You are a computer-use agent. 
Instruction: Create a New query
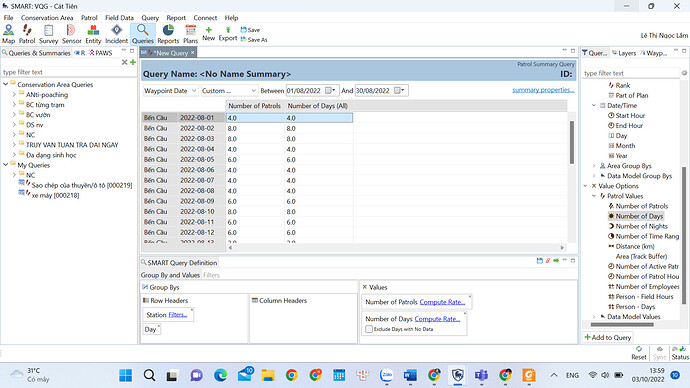pos(209,34)
